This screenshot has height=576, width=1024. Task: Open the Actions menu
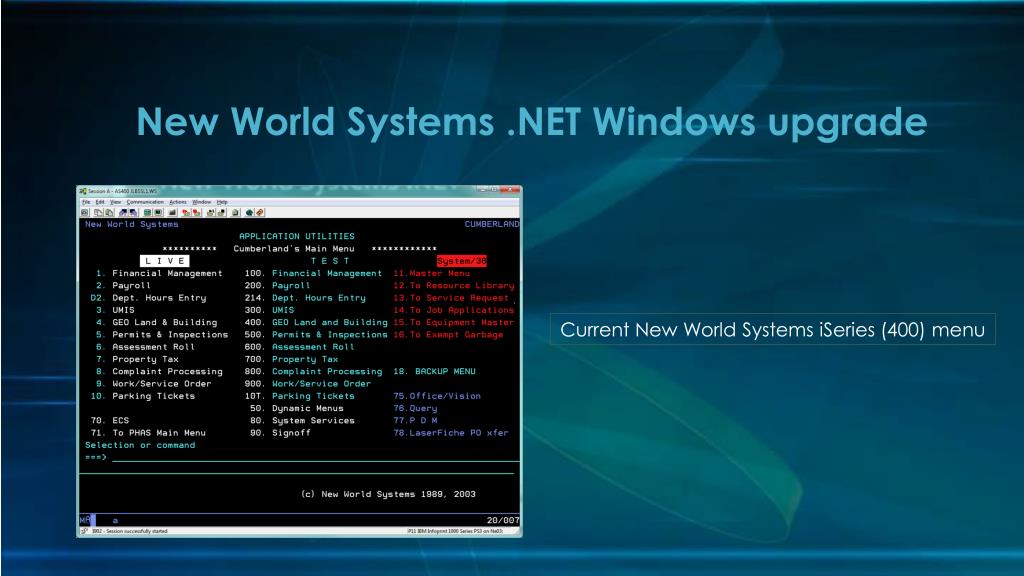click(x=178, y=202)
